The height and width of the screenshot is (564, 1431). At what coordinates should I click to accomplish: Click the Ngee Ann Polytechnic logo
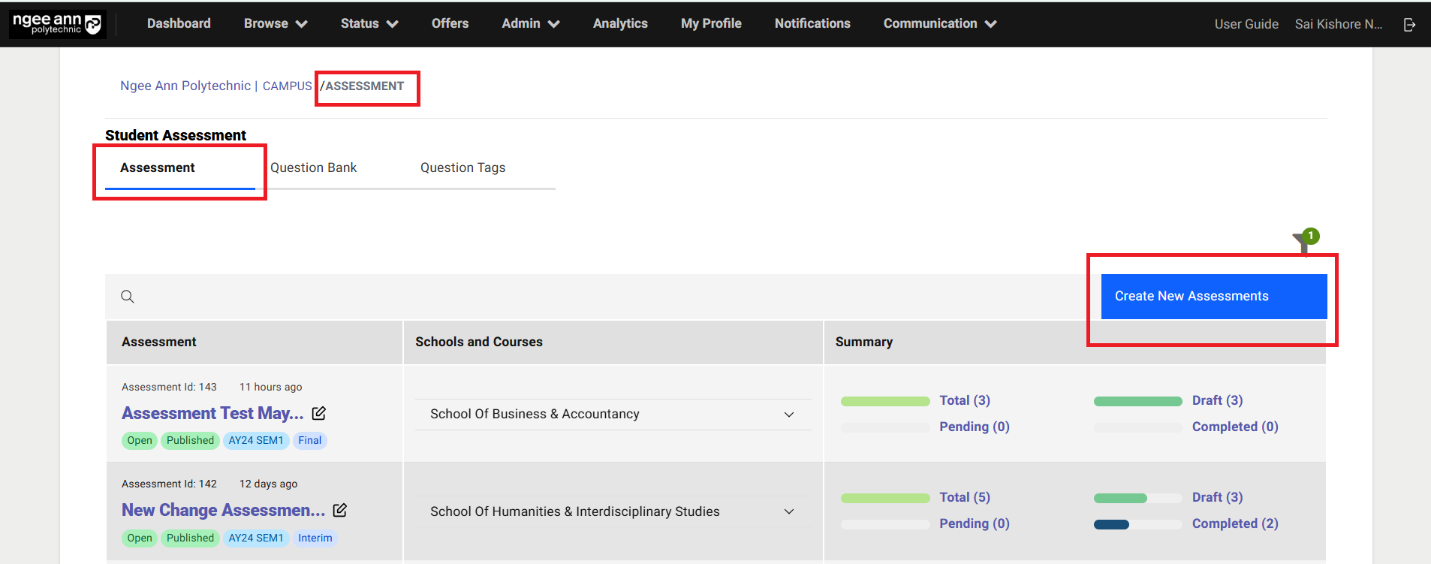click(x=57, y=24)
